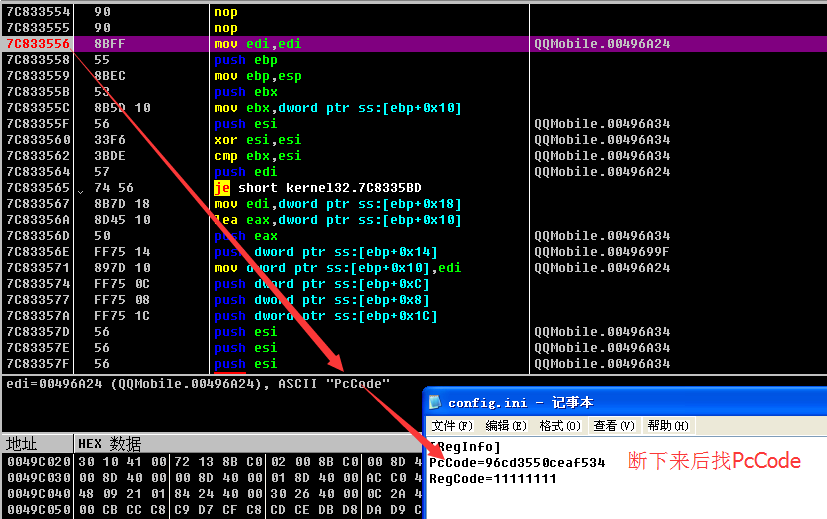Viewport: 827px width, 519px height.
Task: Click 'push dword ptr ss:[ebp+0xC]' instruction
Action: (x=322, y=284)
